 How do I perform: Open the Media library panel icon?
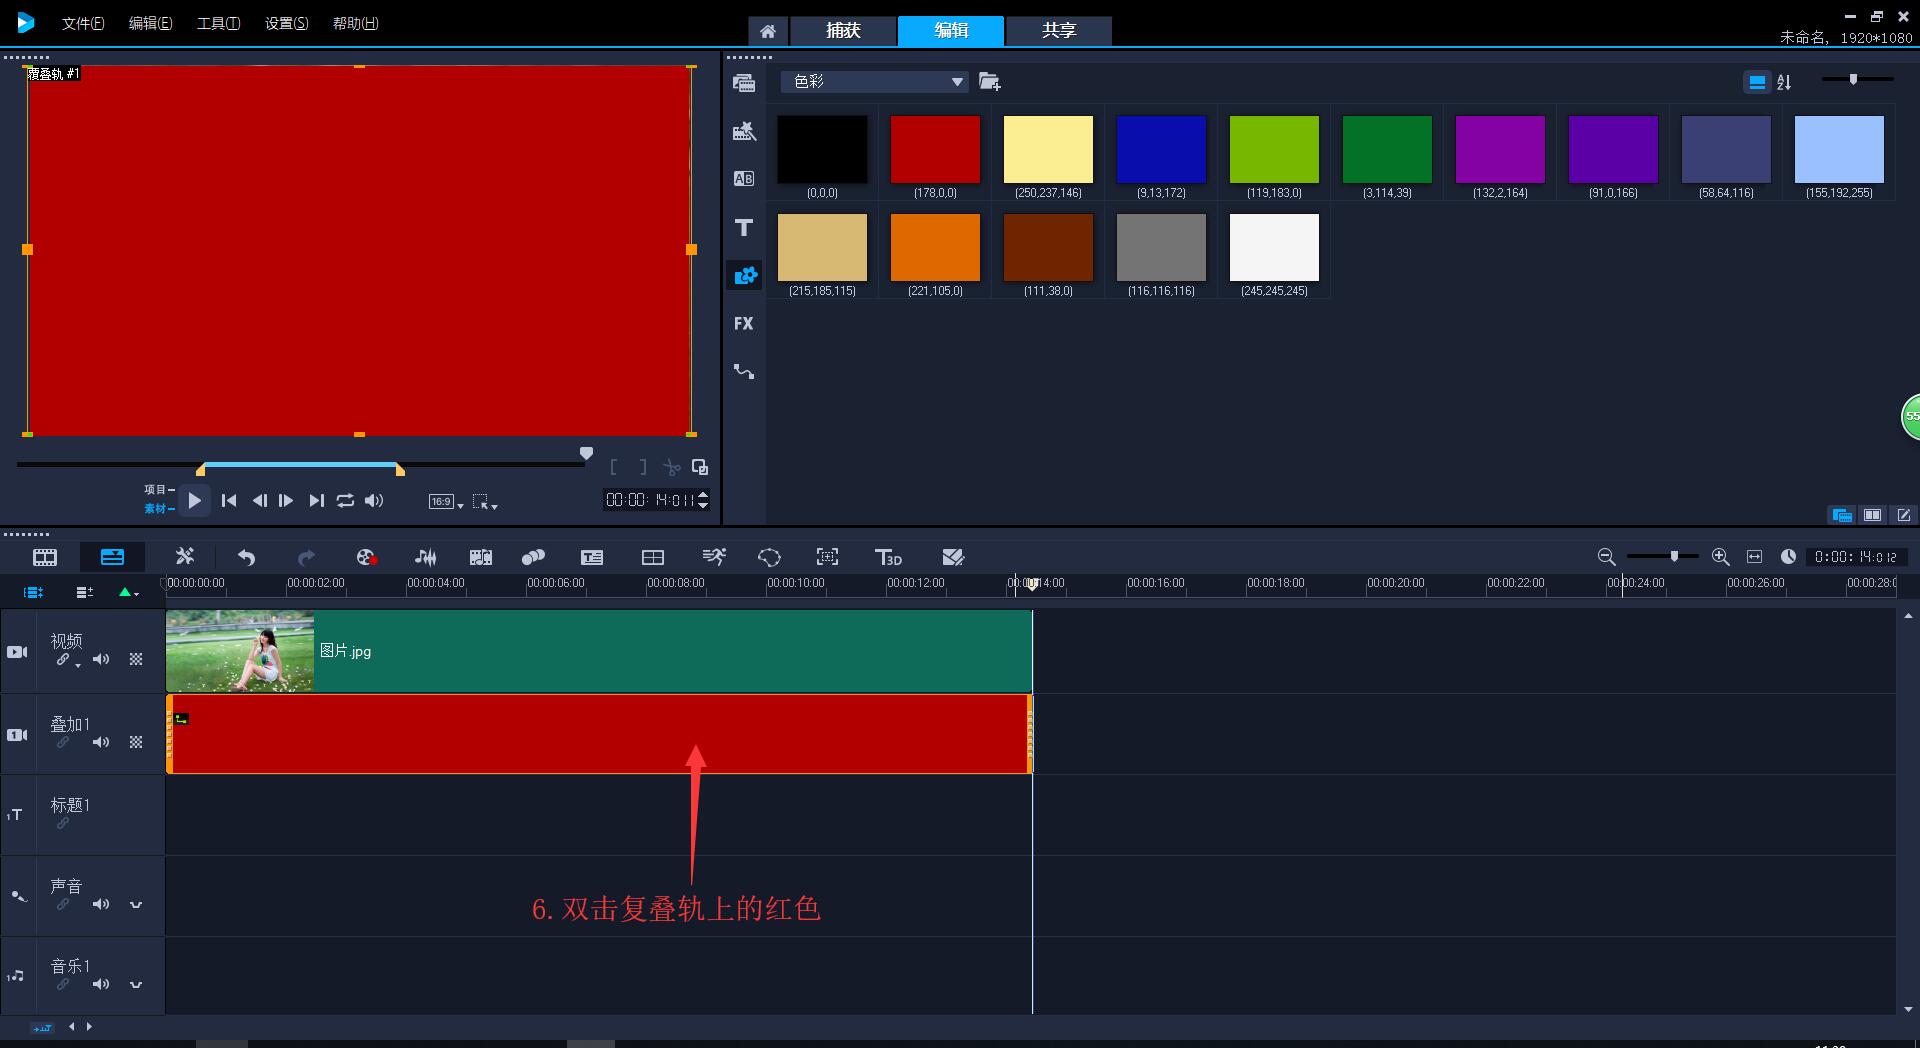(744, 83)
